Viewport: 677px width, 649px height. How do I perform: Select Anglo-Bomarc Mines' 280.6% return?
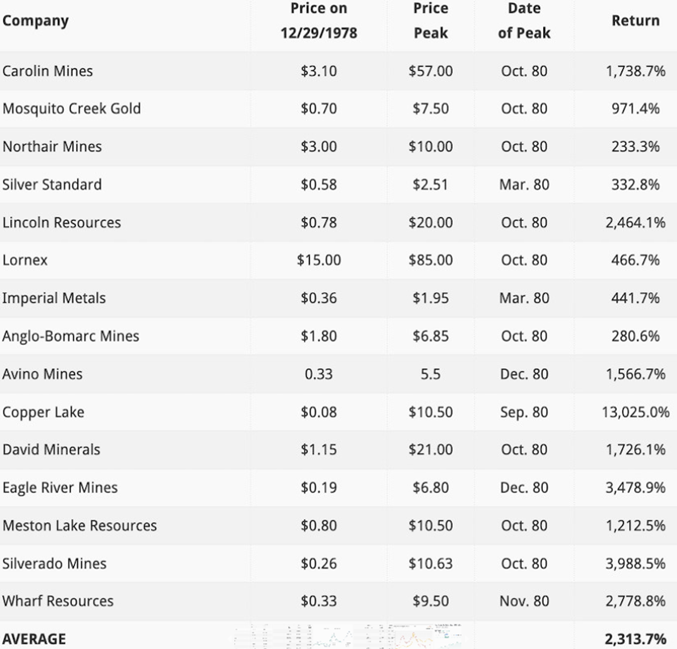(635, 336)
